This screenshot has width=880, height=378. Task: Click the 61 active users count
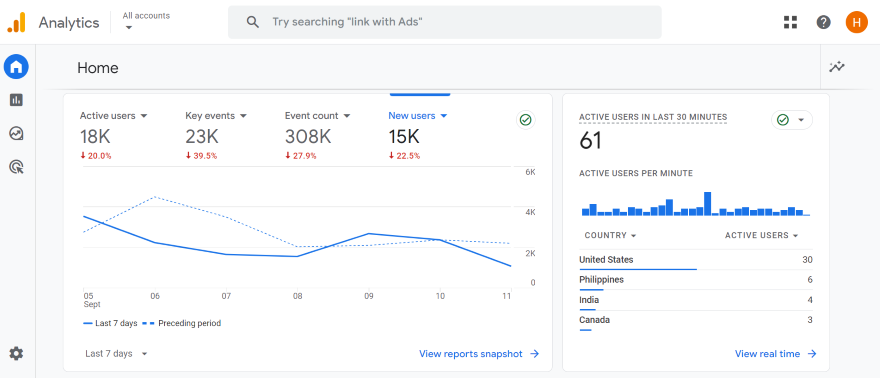point(590,140)
